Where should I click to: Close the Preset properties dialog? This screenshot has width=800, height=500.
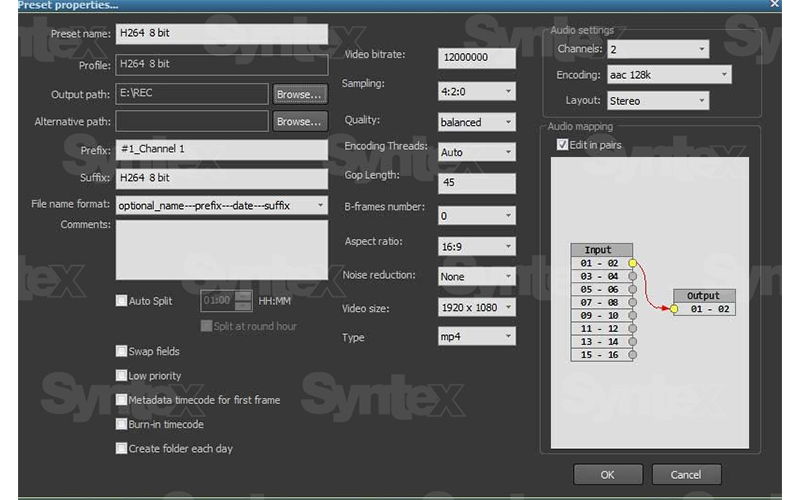coord(774,4)
